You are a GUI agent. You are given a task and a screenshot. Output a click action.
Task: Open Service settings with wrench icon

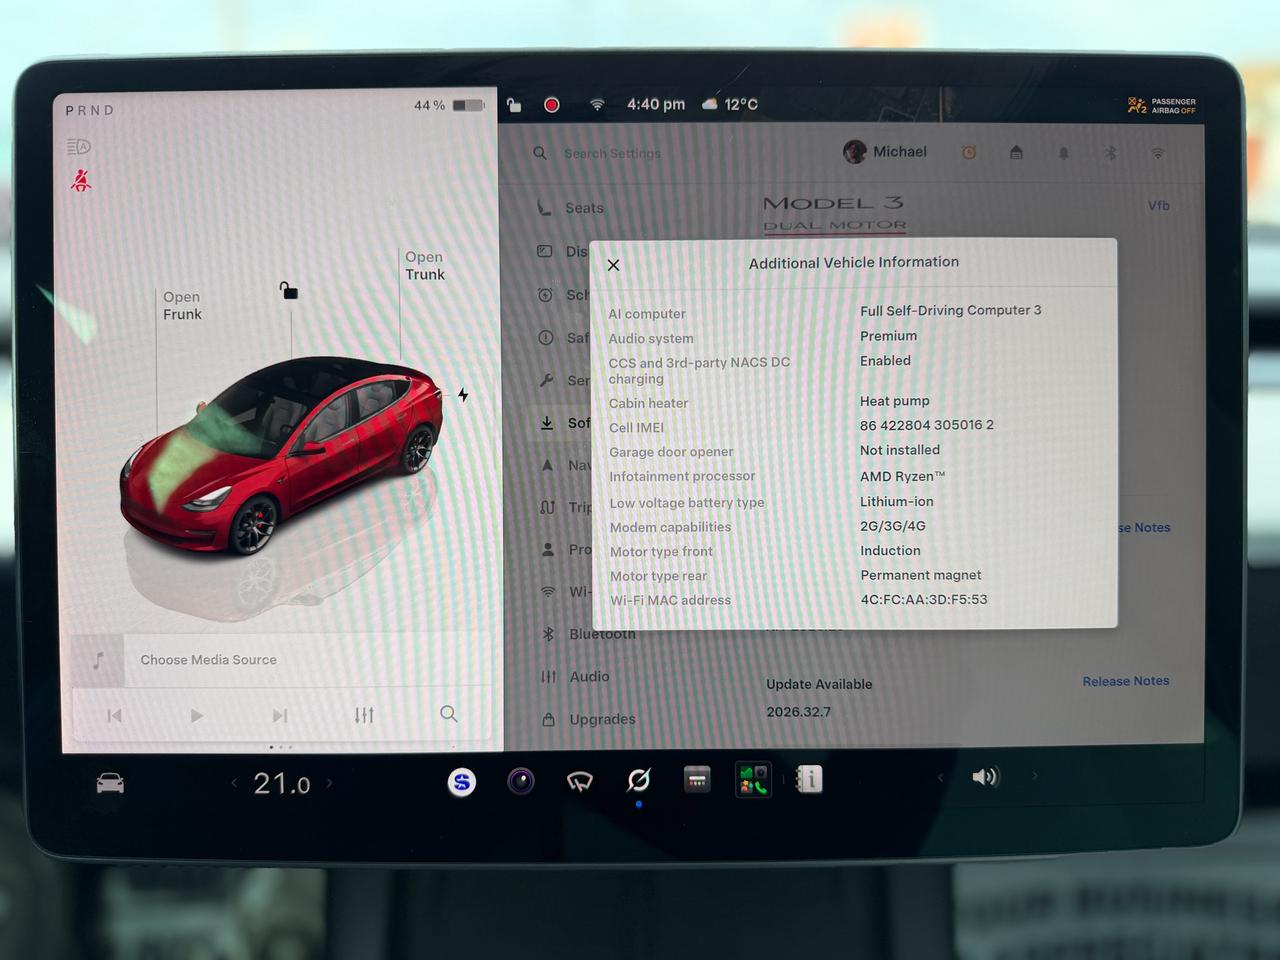[x=565, y=380]
